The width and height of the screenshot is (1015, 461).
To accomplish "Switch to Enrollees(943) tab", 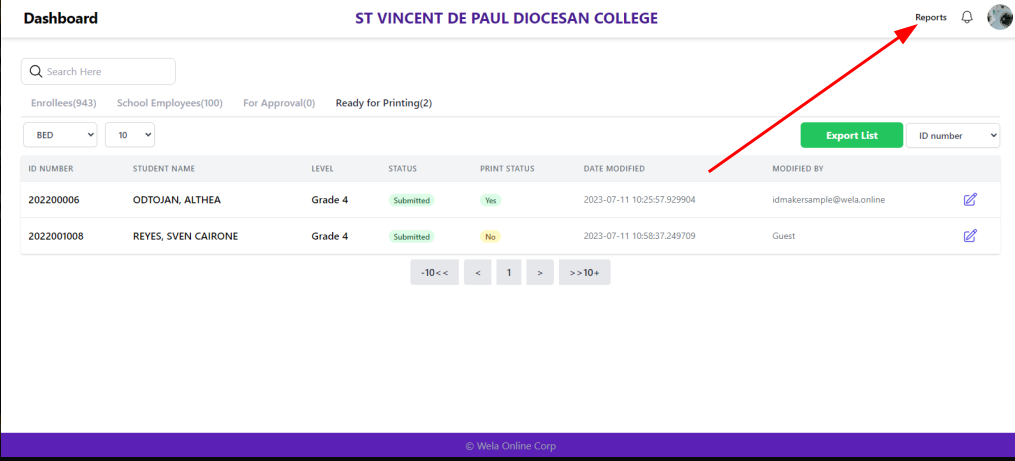I will coord(63,103).
